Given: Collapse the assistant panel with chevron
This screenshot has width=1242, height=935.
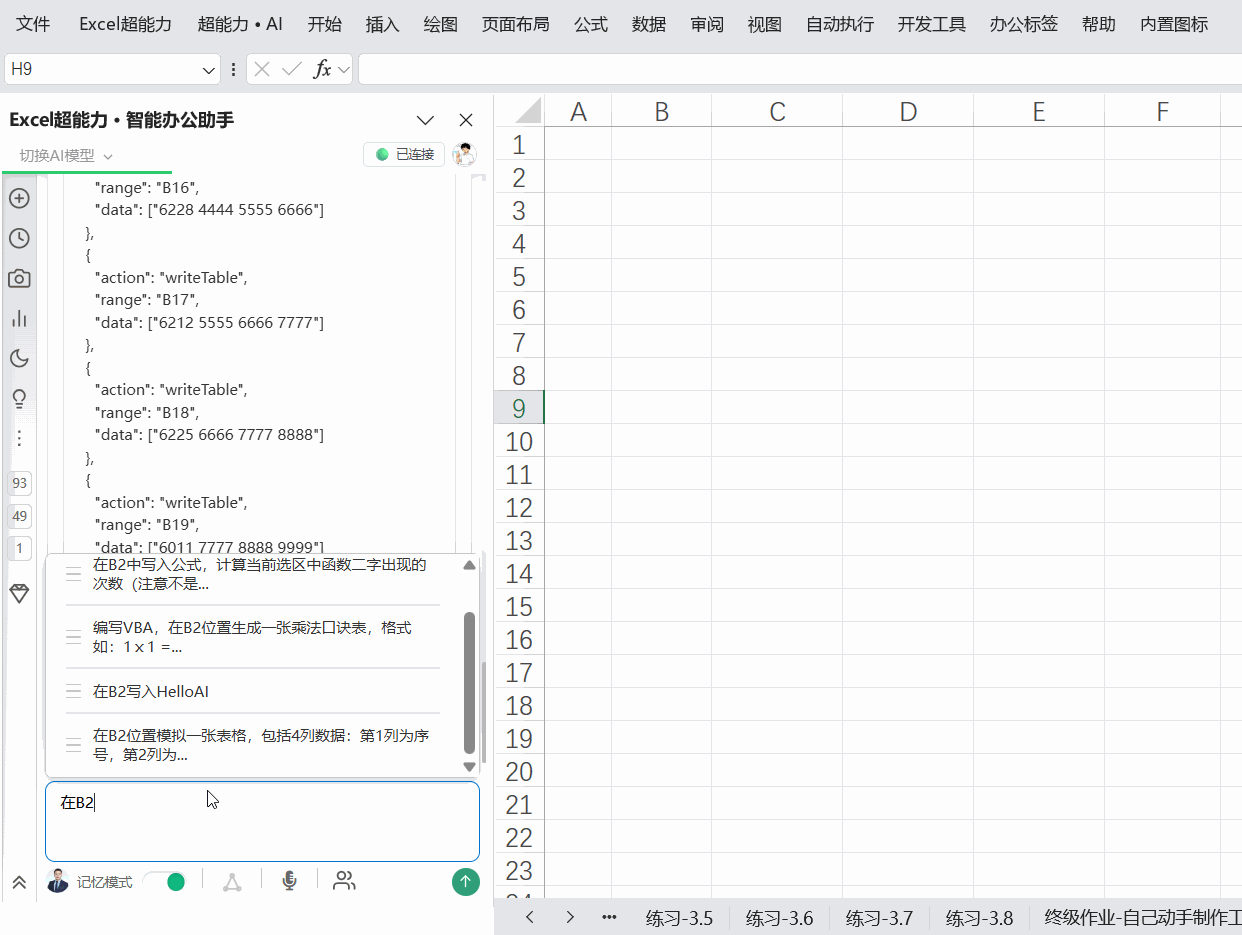Looking at the screenshot, I should point(425,120).
